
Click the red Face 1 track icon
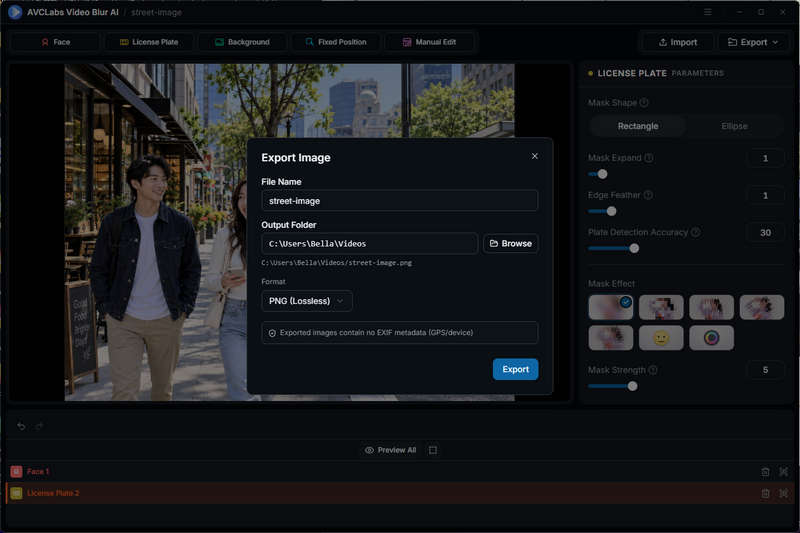[x=16, y=472]
